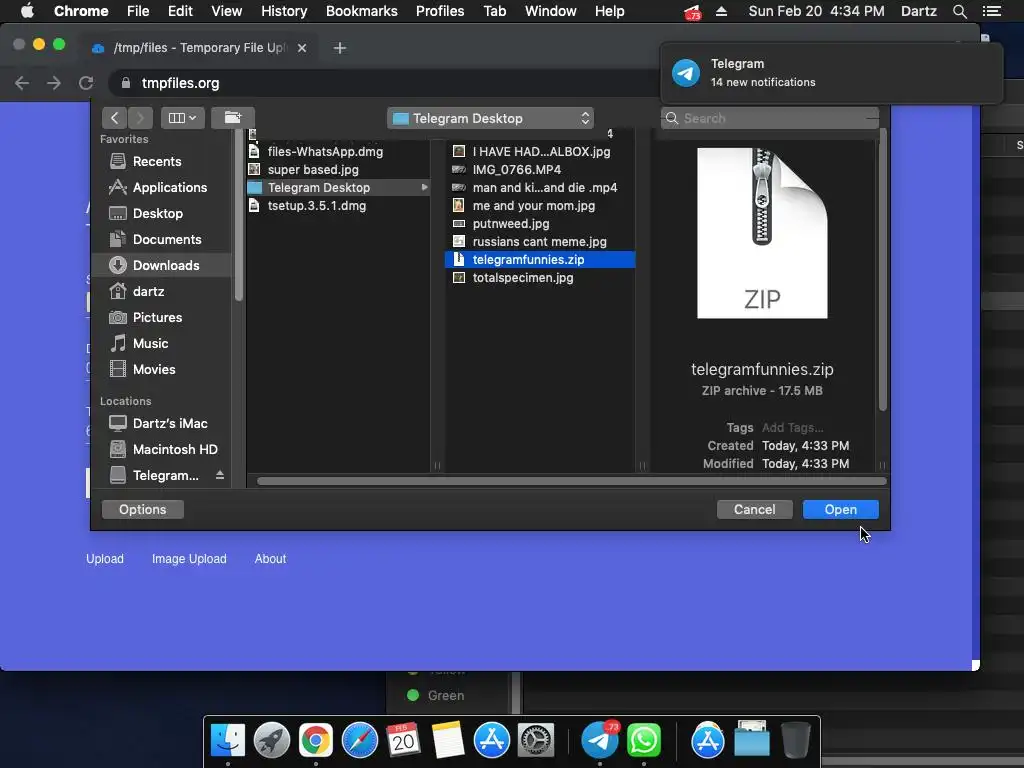This screenshot has width=1024, height=768.
Task: Click the preview pane vertical scrollbar
Action: 883,269
